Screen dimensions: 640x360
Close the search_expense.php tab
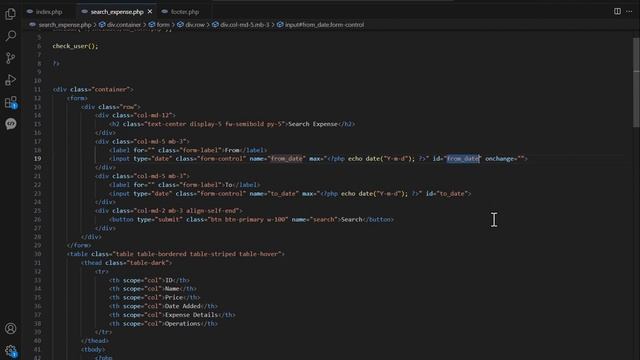pos(150,12)
